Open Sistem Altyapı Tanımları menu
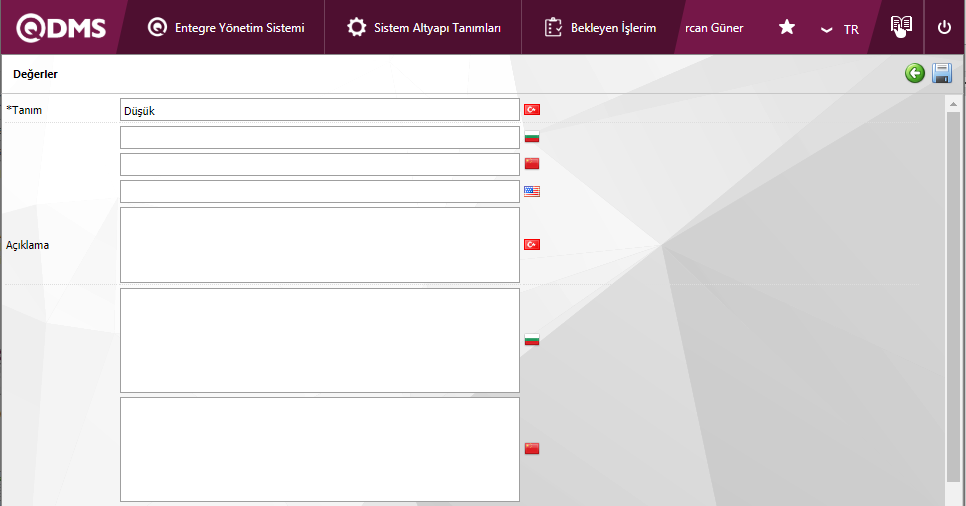966x506 pixels. pyautogui.click(x=423, y=28)
